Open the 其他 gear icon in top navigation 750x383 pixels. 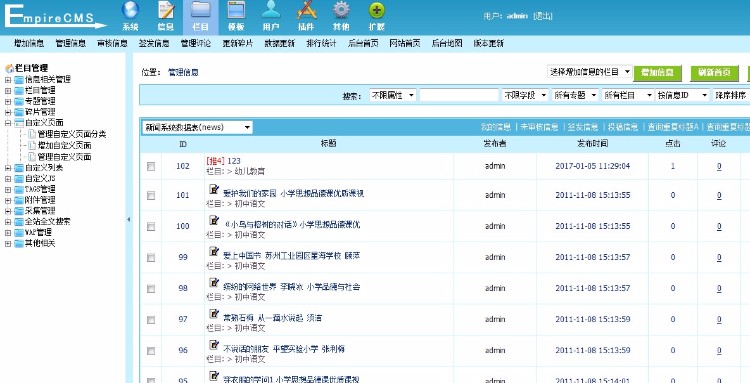pyautogui.click(x=341, y=10)
